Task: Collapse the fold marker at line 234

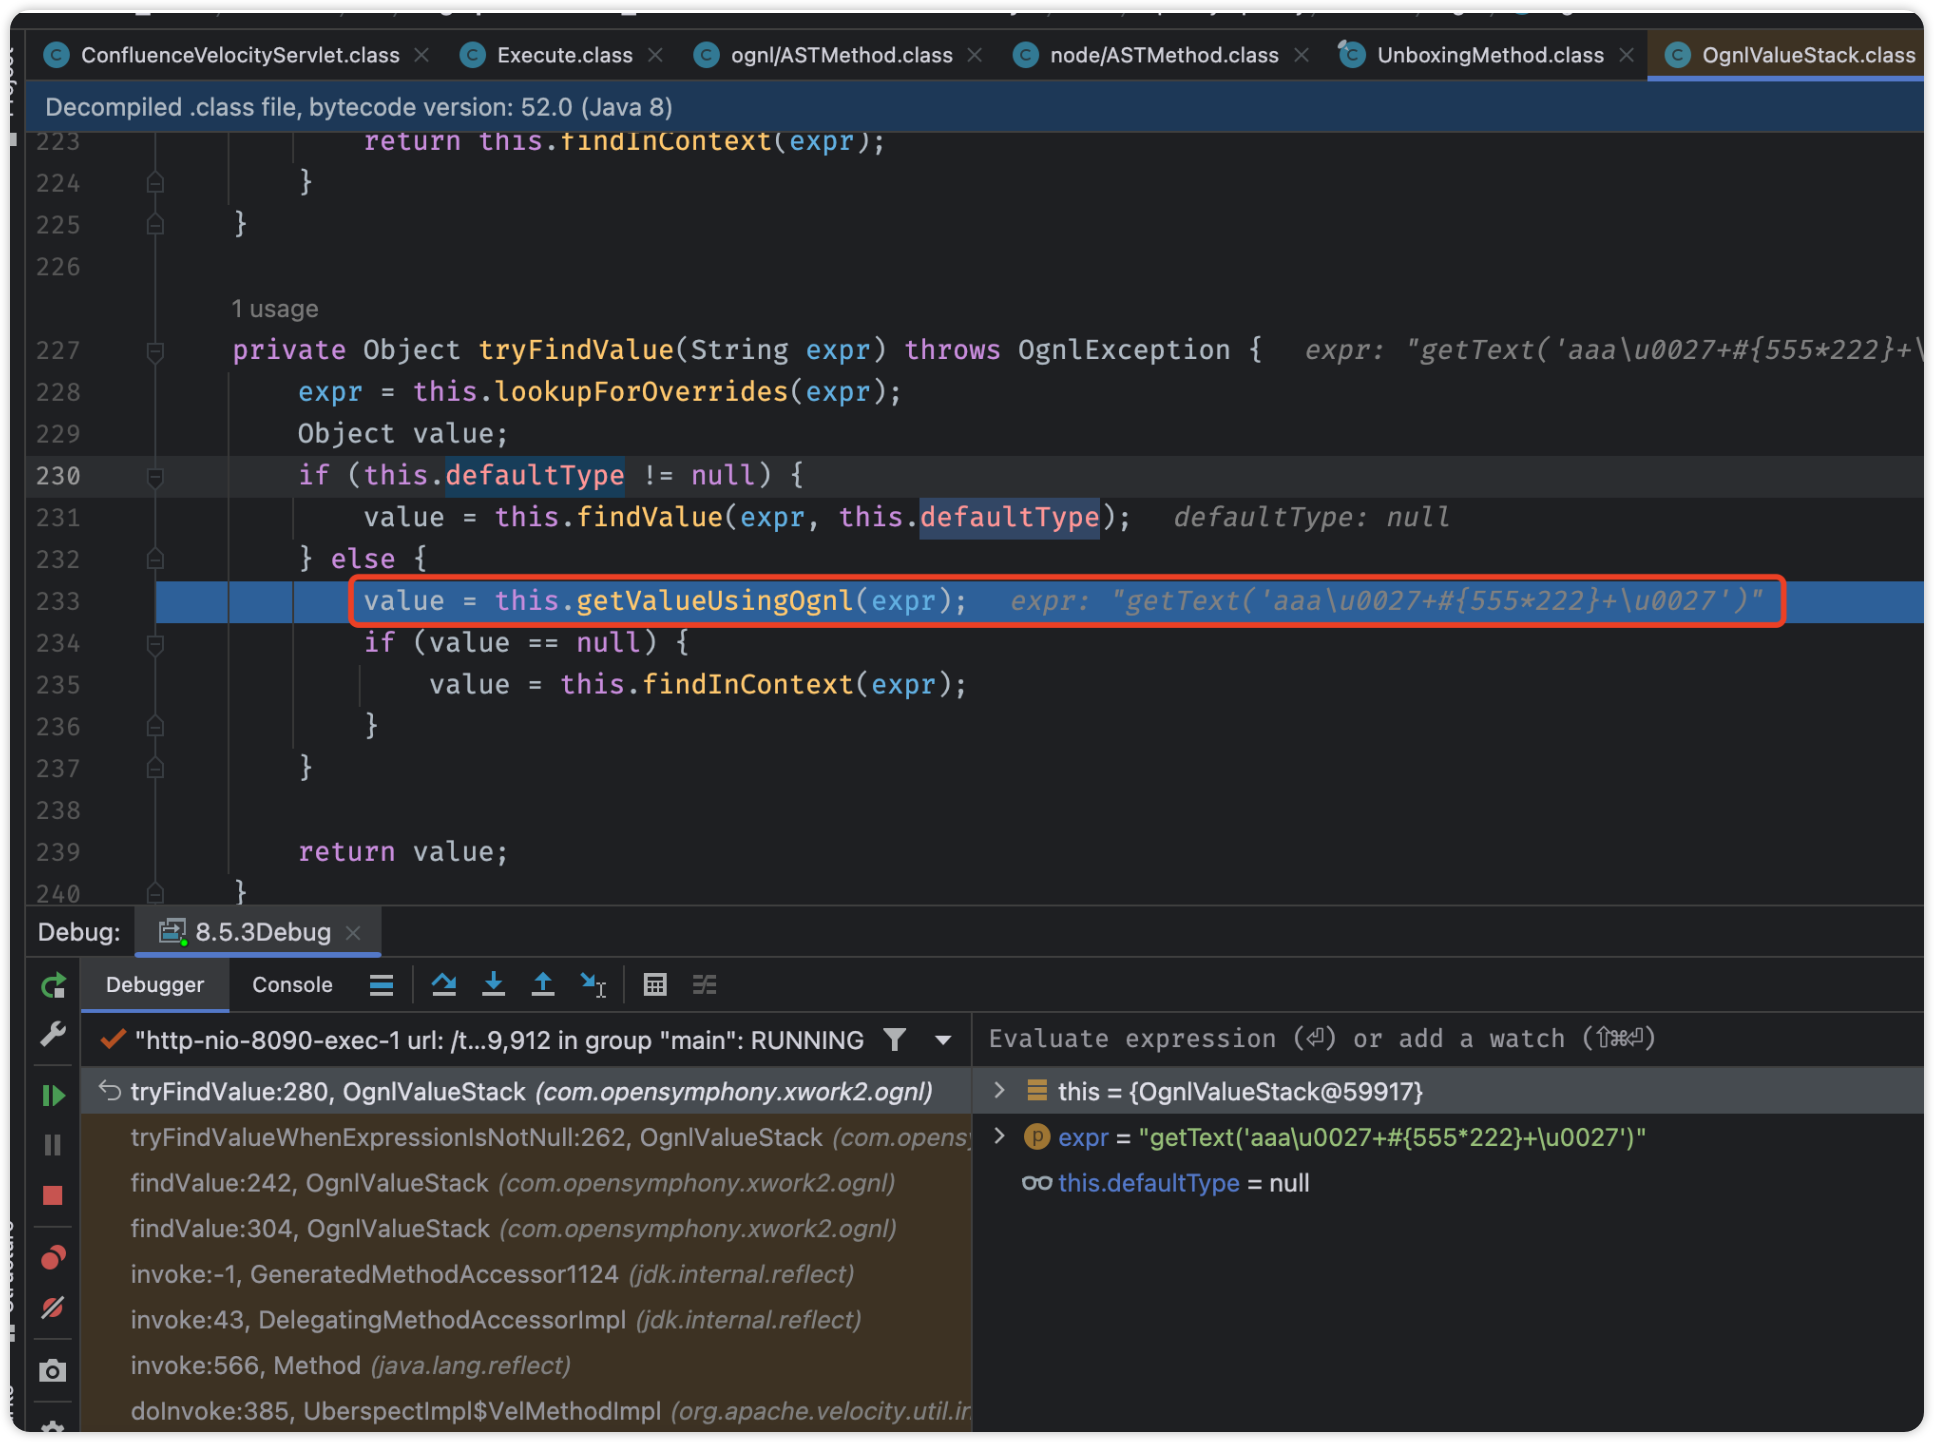Action: 155,644
